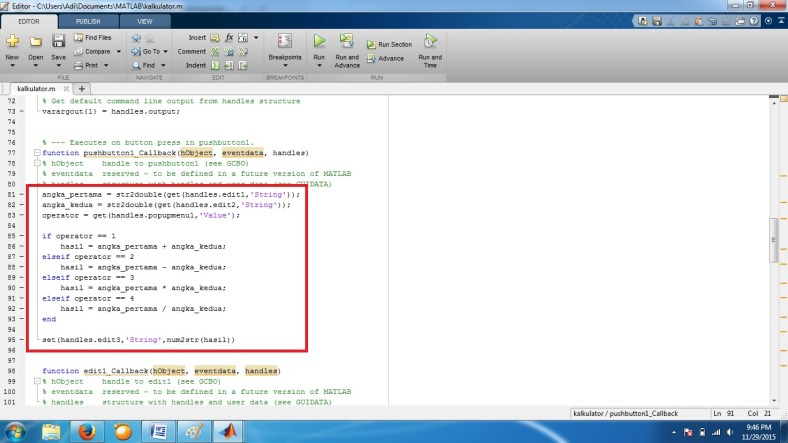The width and height of the screenshot is (788, 443).
Task: Click the Find Files icon
Action: [97, 38]
